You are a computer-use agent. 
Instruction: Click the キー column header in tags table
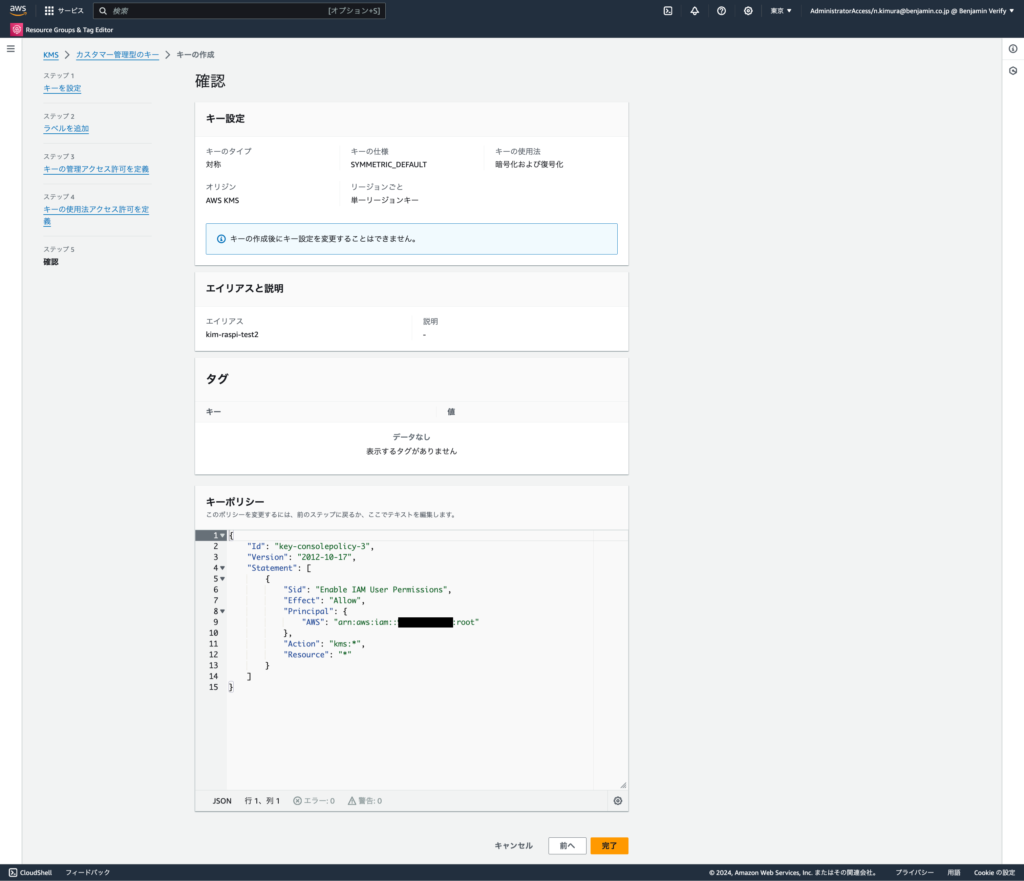click(214, 411)
